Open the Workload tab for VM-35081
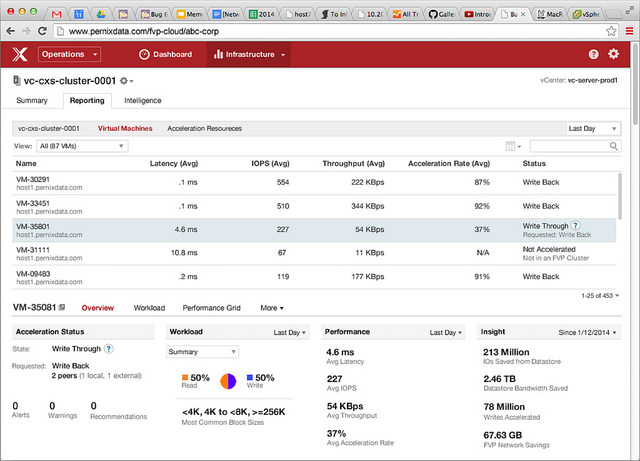Screen dimensions: 640x461 click(x=149, y=308)
